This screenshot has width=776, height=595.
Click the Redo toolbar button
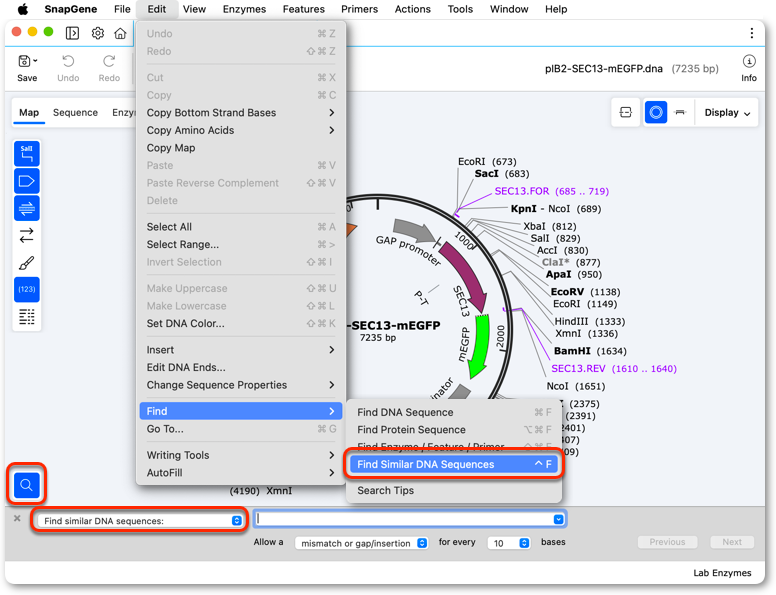(109, 68)
